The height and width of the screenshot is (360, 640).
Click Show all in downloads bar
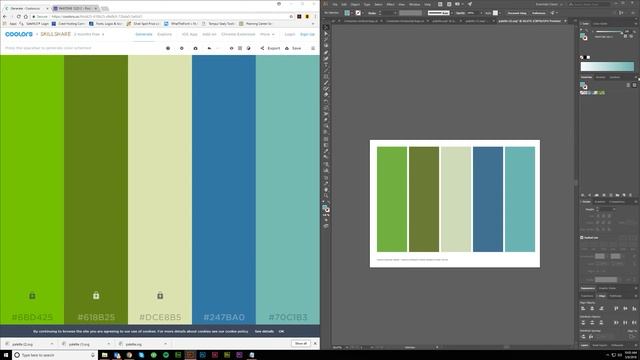click(x=301, y=344)
